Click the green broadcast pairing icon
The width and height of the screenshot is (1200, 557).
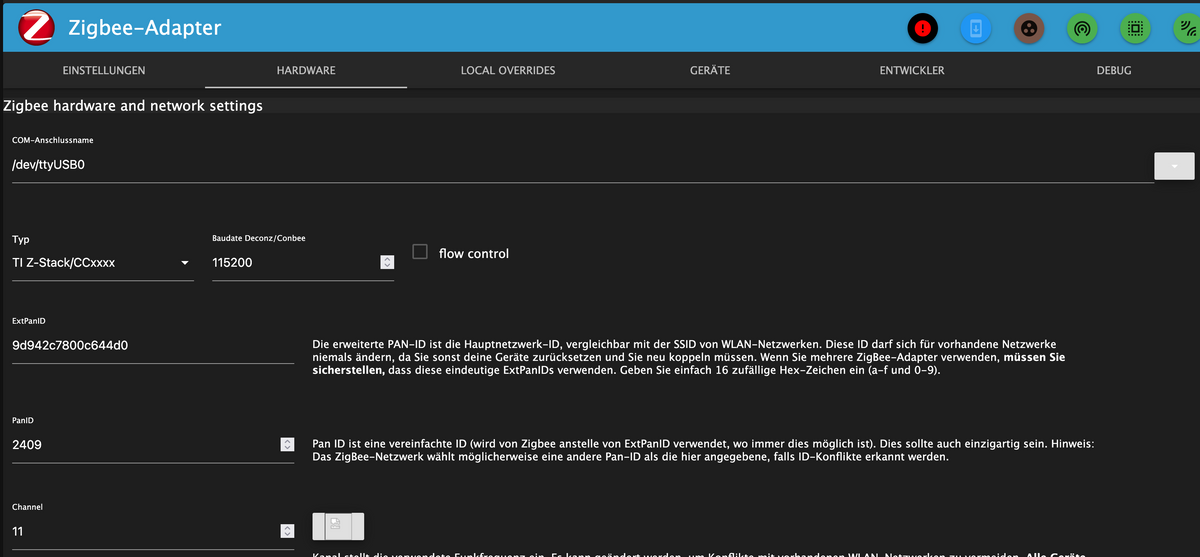pos(1082,29)
